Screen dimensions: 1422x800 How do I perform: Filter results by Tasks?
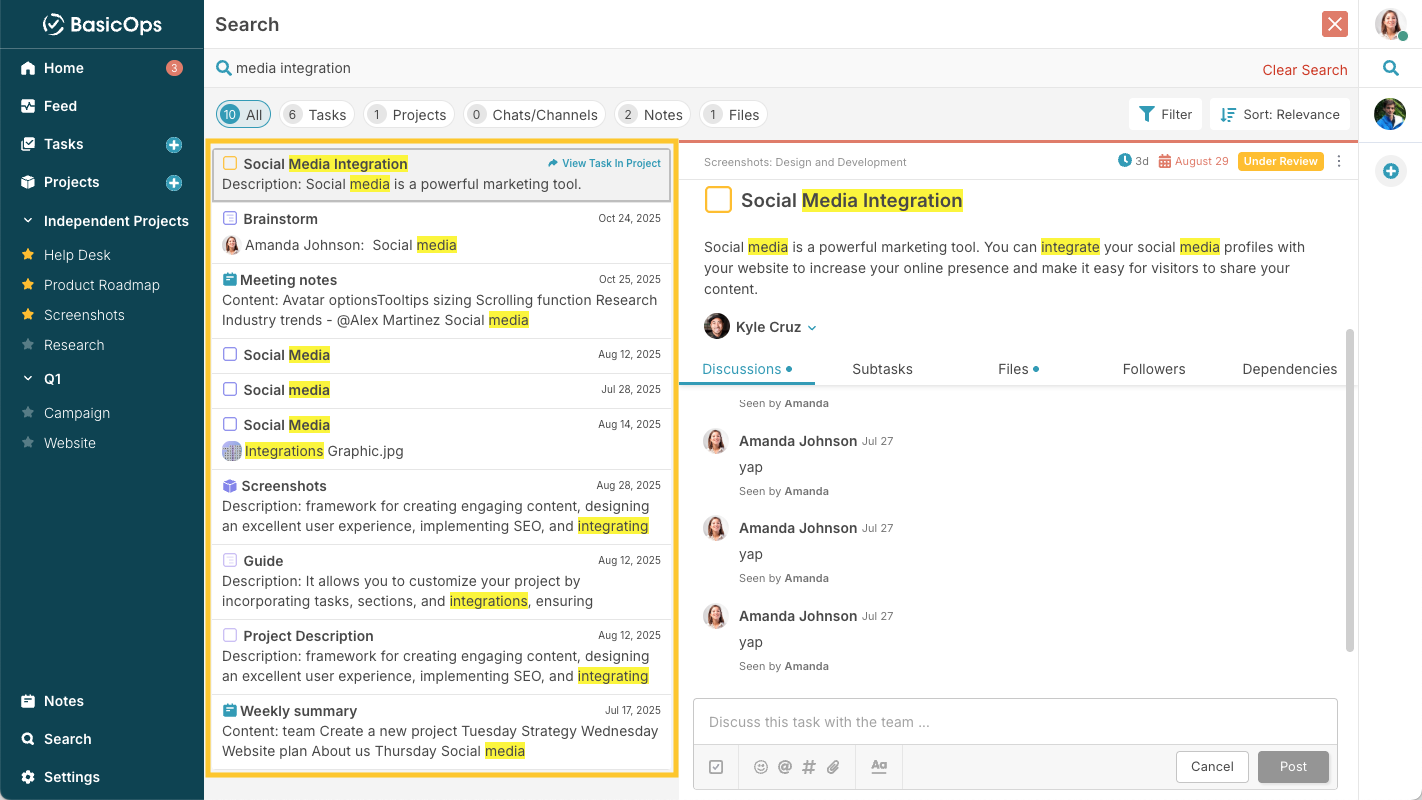click(x=317, y=115)
